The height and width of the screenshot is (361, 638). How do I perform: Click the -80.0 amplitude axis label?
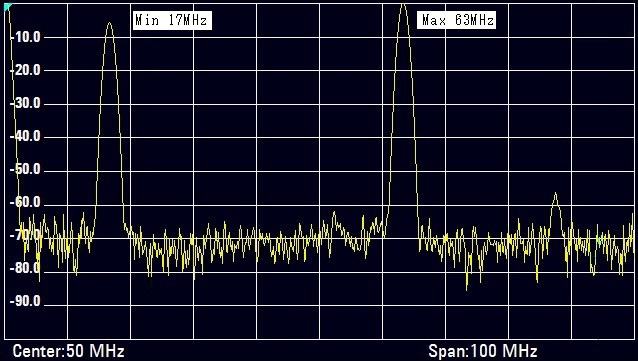click(25, 268)
